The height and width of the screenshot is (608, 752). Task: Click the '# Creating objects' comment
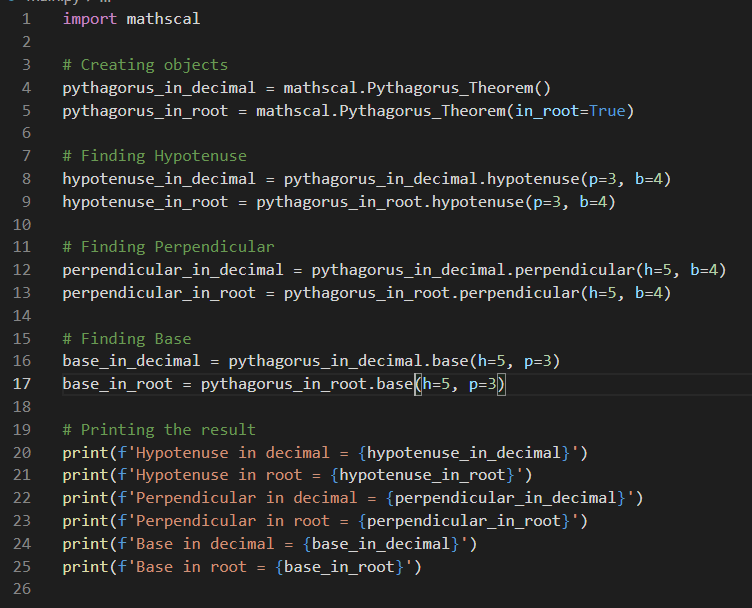click(145, 65)
